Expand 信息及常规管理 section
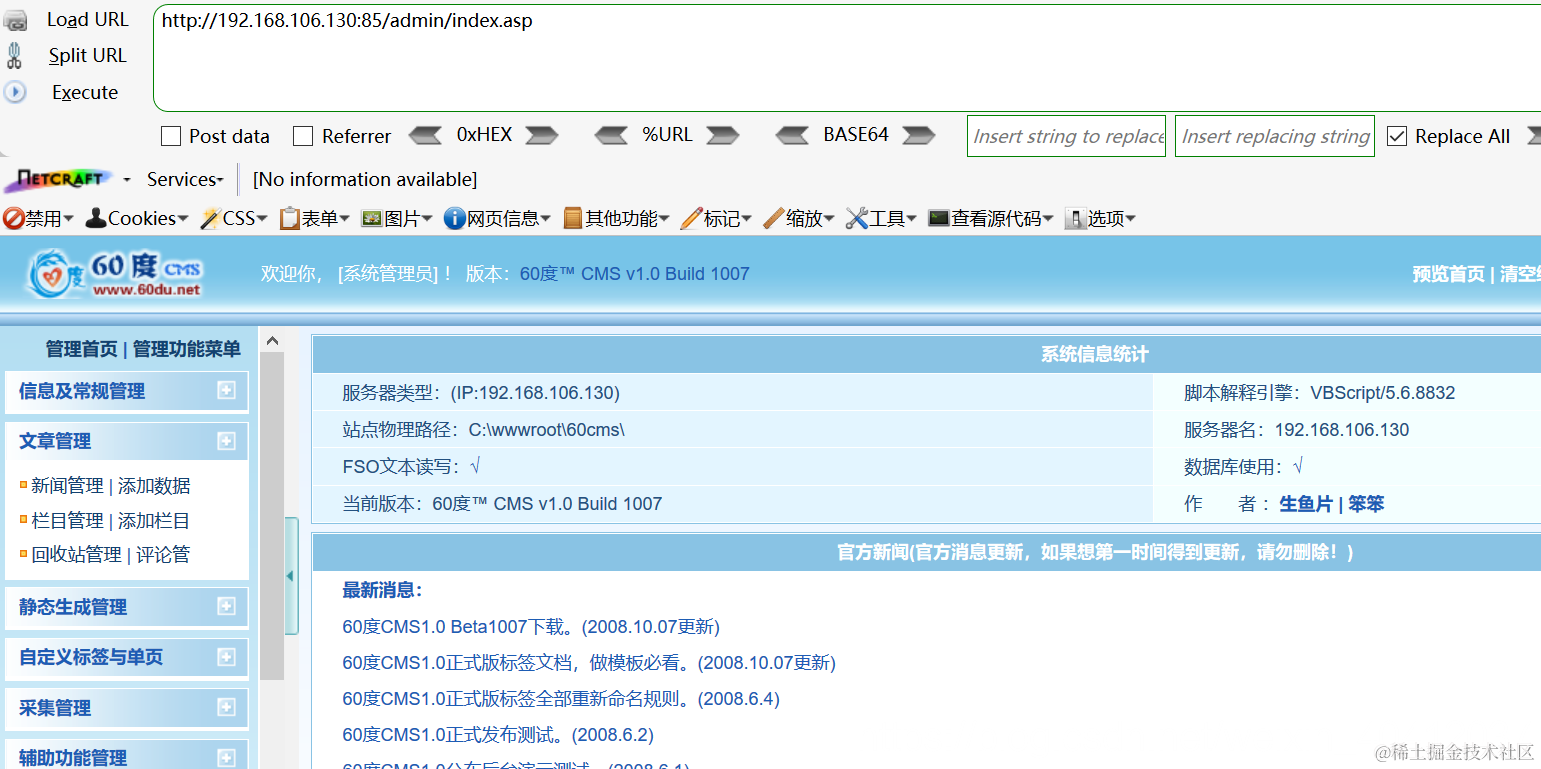 [x=227, y=390]
